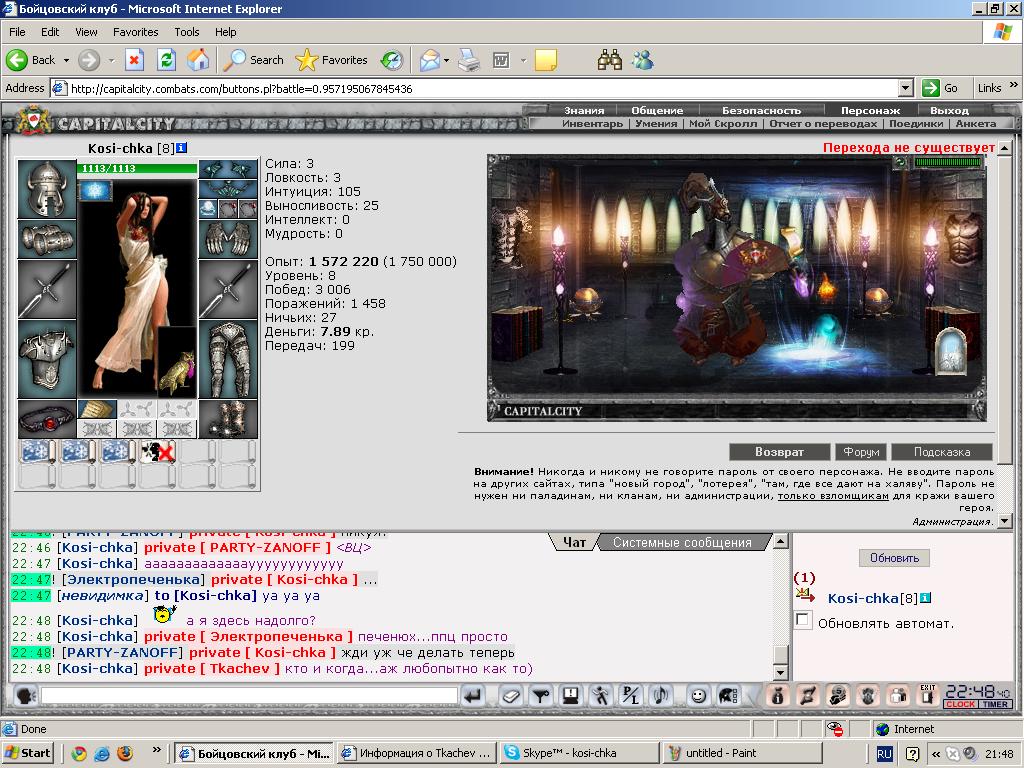1024x768 pixels.
Task: Click the green progress bar above location image
Action: 948,162
